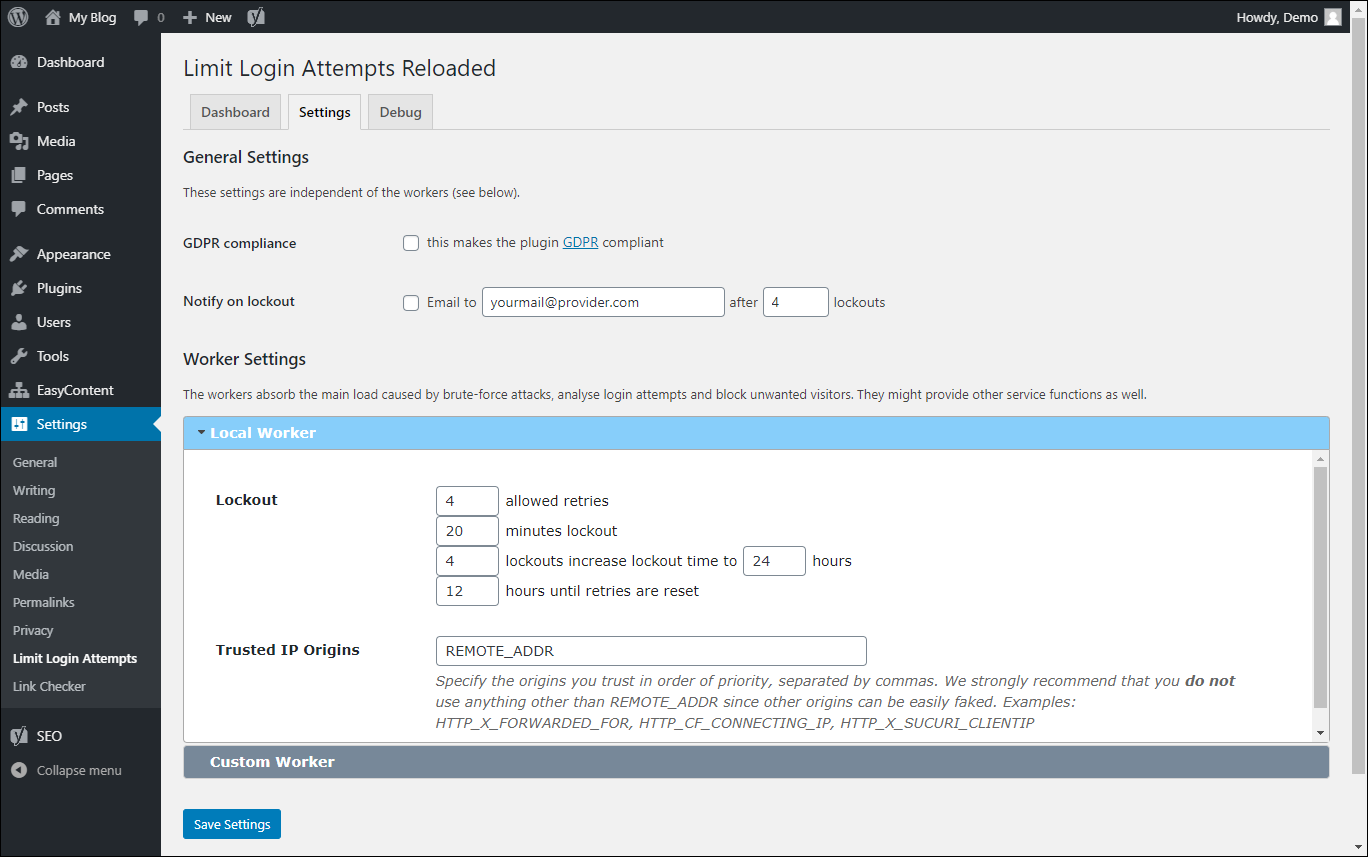This screenshot has height=857, width=1368.
Task: Click the Save Settings button
Action: coord(232,824)
